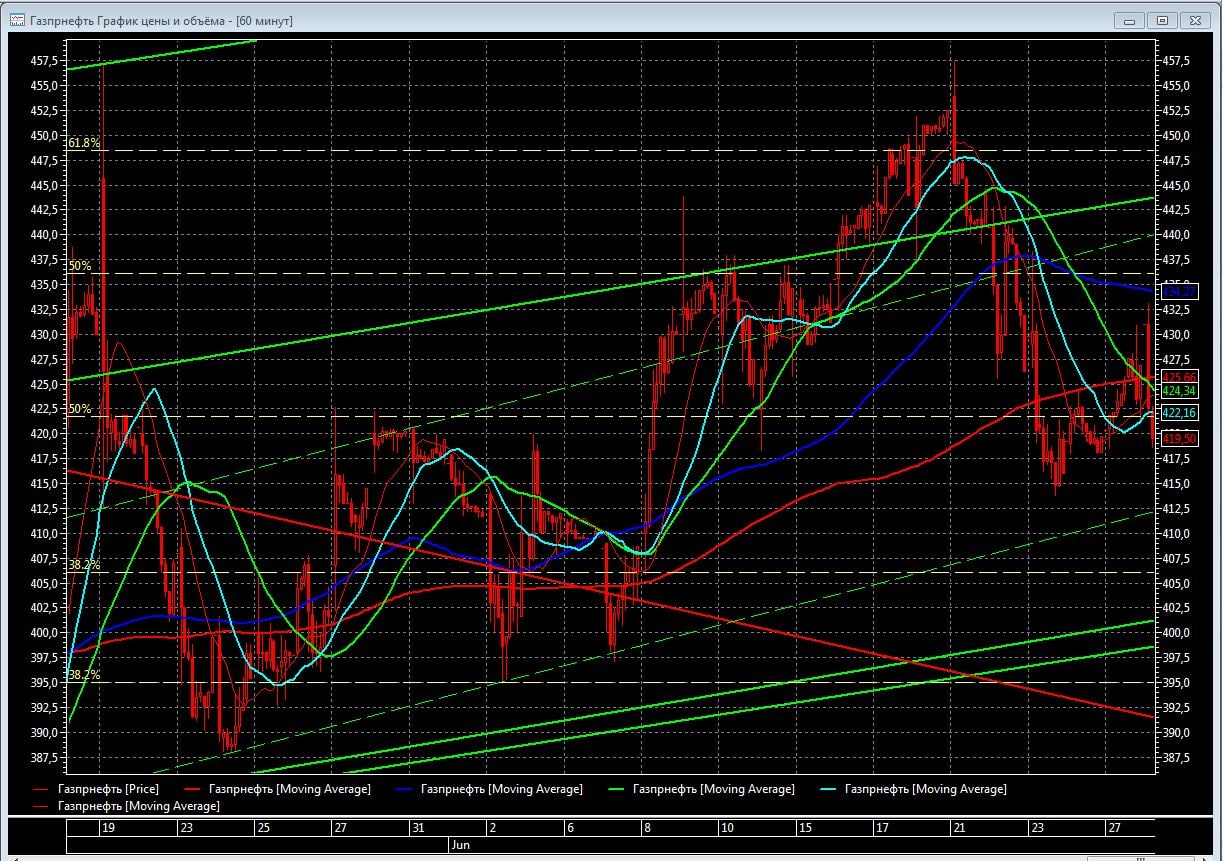Click date label 19 on time axis
This screenshot has height=861, width=1223.
pyautogui.click(x=108, y=828)
